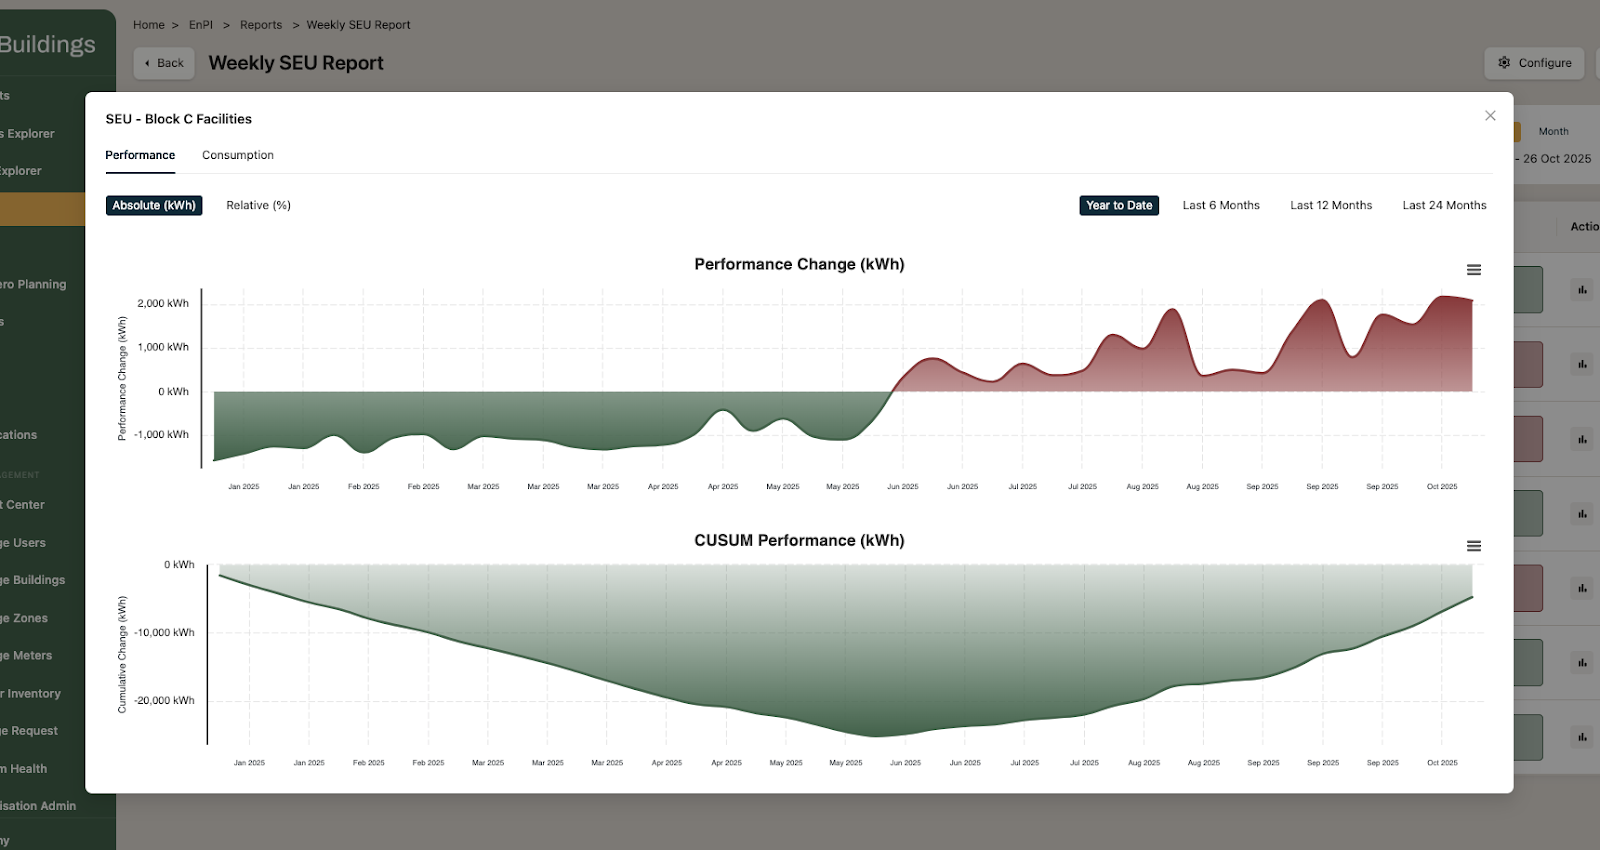Image resolution: width=1600 pixels, height=850 pixels.
Task: Select Year to Date range
Action: (x=1119, y=205)
